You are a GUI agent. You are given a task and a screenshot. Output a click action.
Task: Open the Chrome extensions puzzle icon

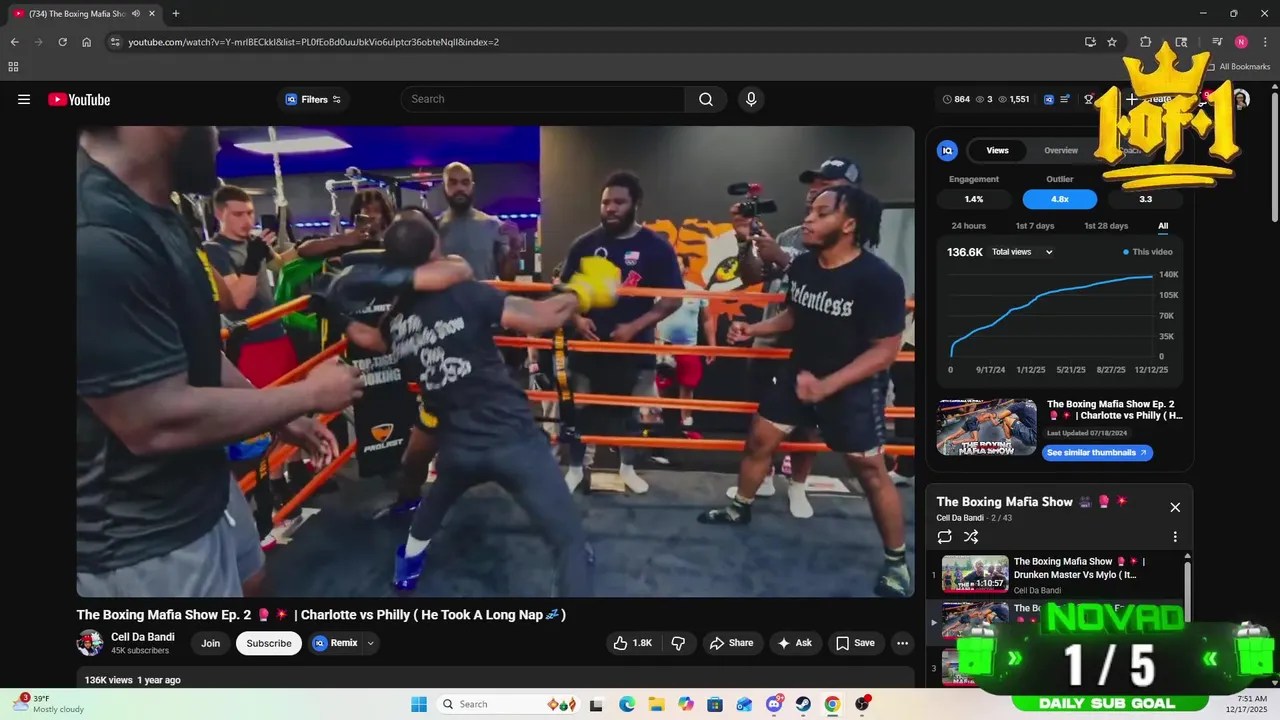(1146, 42)
